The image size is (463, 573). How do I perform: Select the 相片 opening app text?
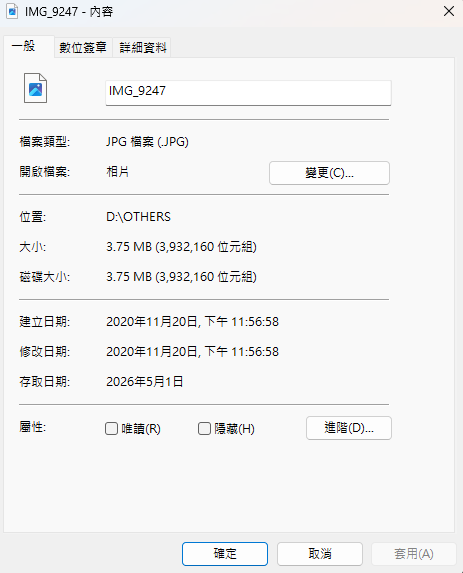[118, 171]
